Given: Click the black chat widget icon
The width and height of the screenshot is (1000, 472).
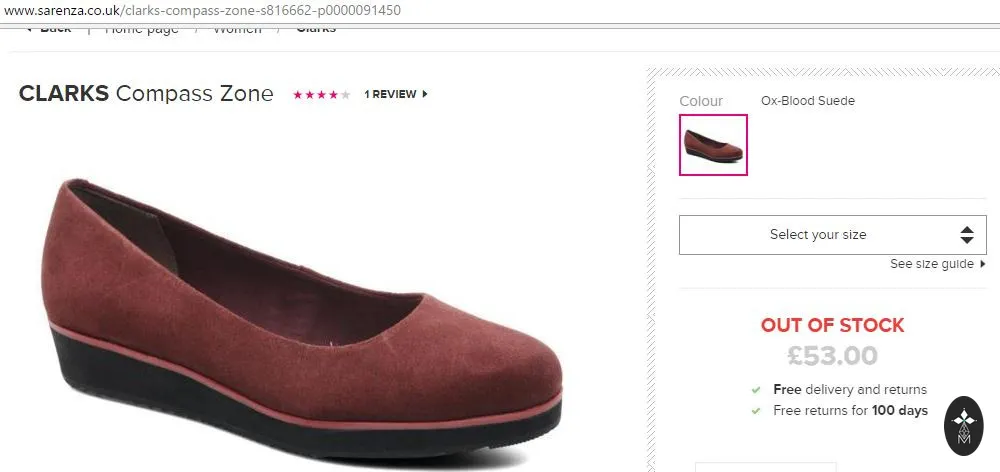Looking at the screenshot, I should point(964,426).
